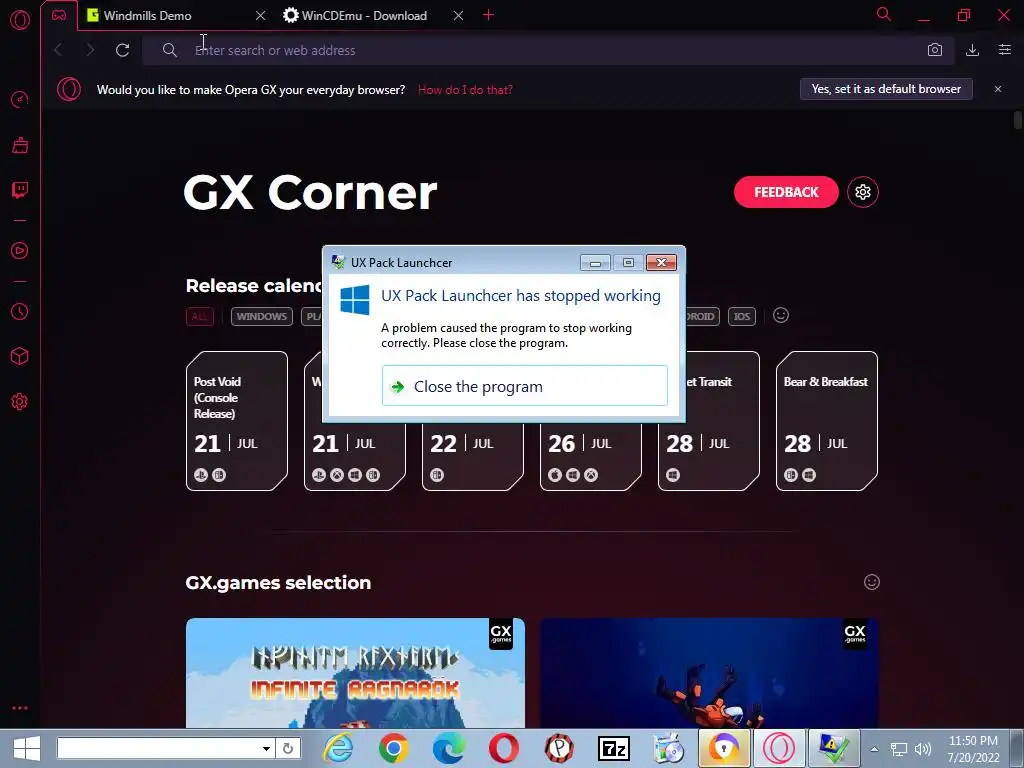Click the page vertical scrollbar thumb
Screen dimensions: 1024x768
[1017, 120]
